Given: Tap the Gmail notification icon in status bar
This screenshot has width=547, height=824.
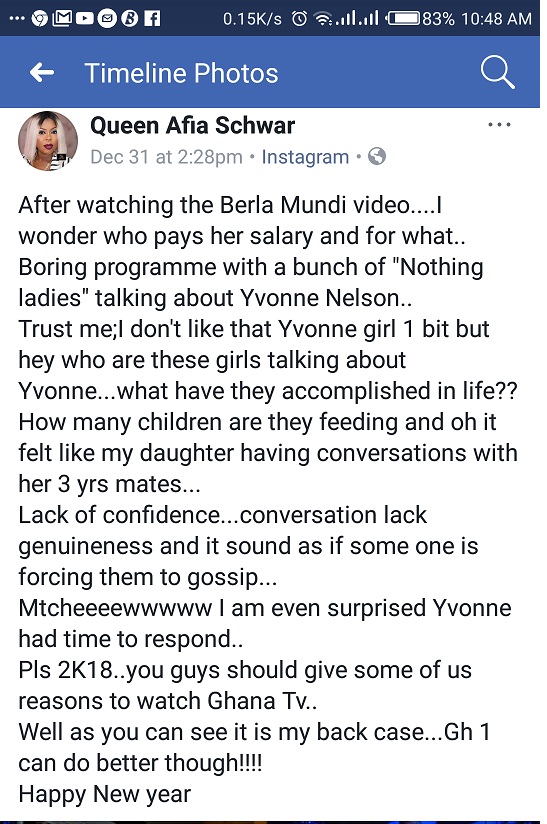Looking at the screenshot, I should click(x=62, y=18).
